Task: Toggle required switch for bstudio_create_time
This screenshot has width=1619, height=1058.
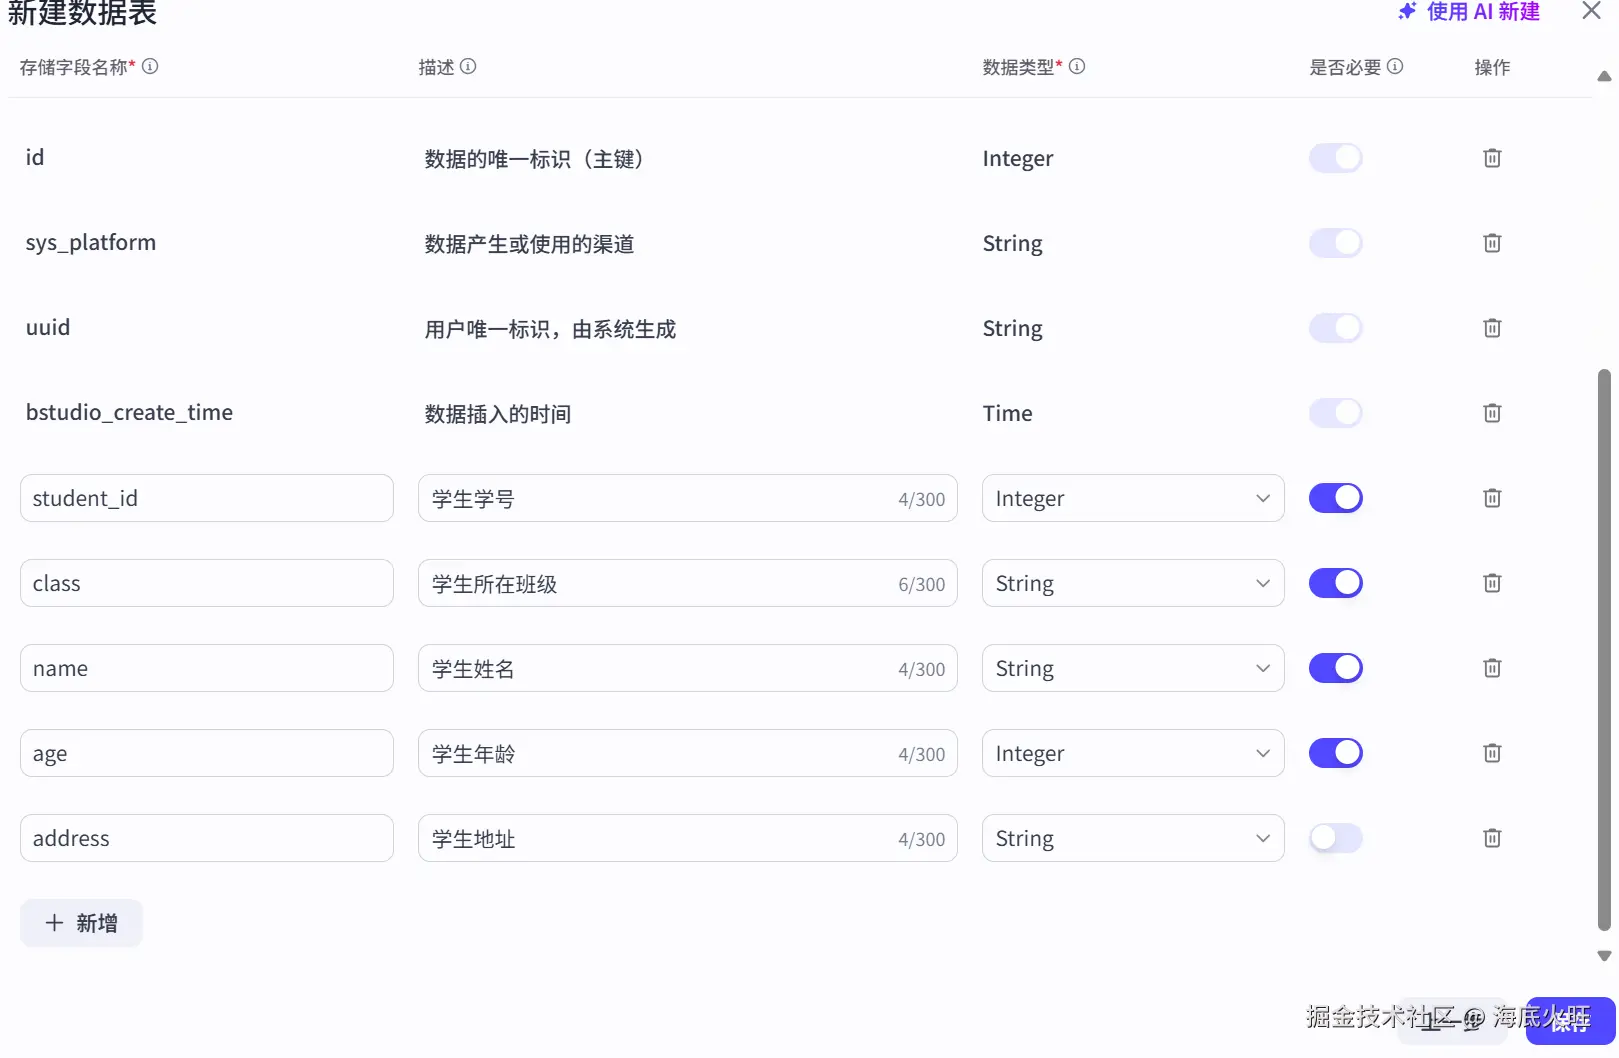Action: click(1336, 413)
